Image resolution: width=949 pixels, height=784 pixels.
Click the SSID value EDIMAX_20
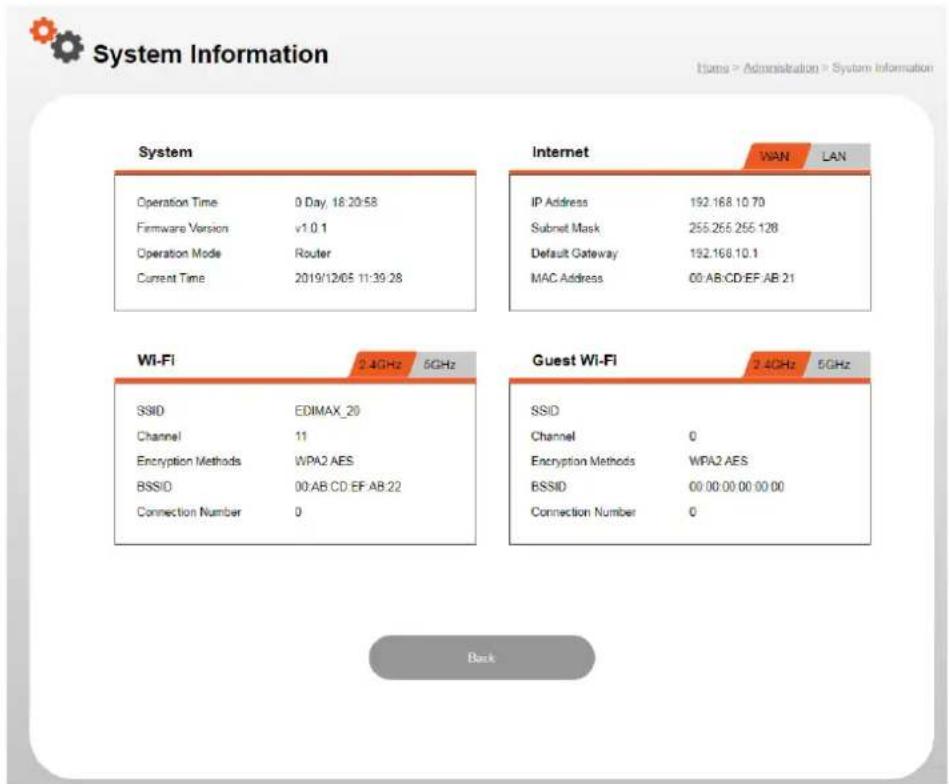point(327,410)
